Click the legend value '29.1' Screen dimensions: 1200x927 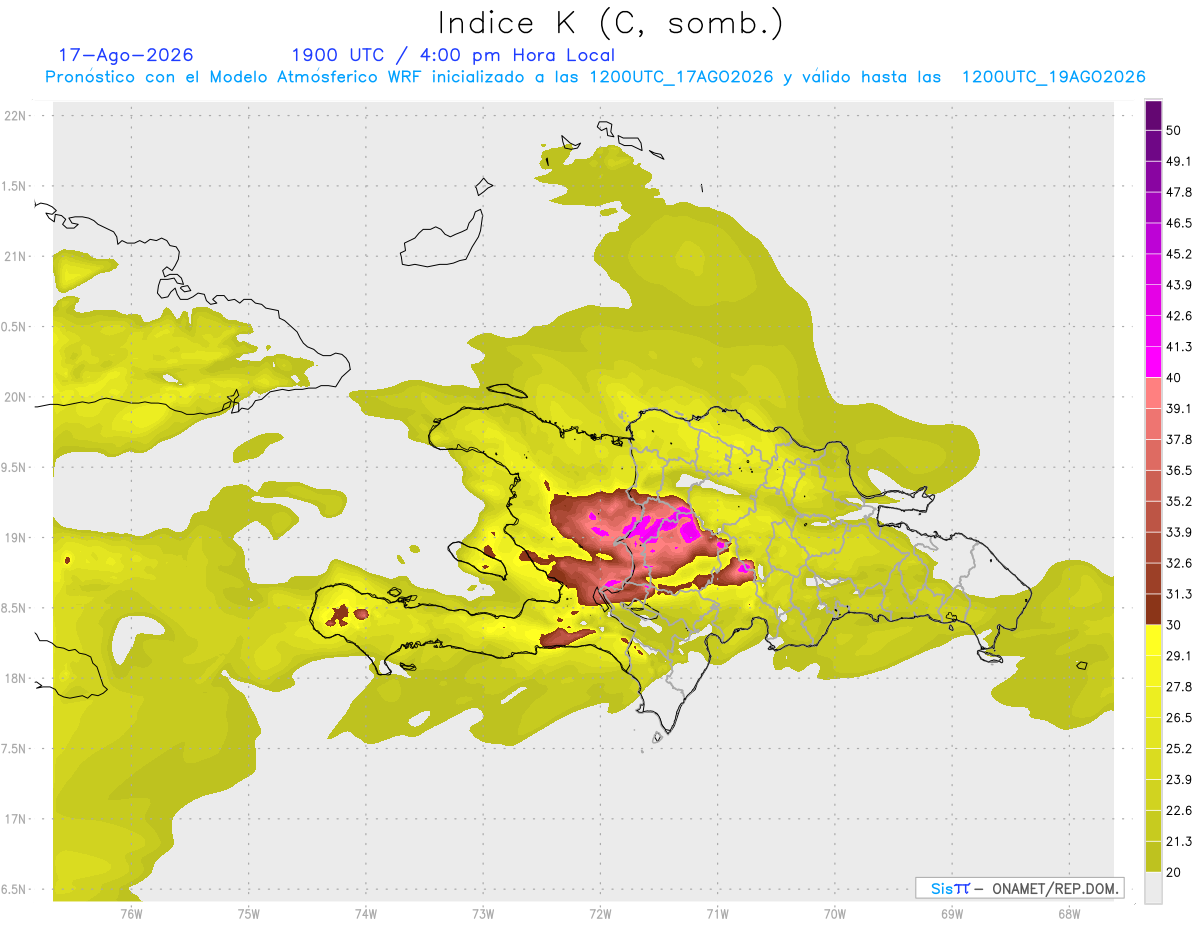(x=1179, y=655)
